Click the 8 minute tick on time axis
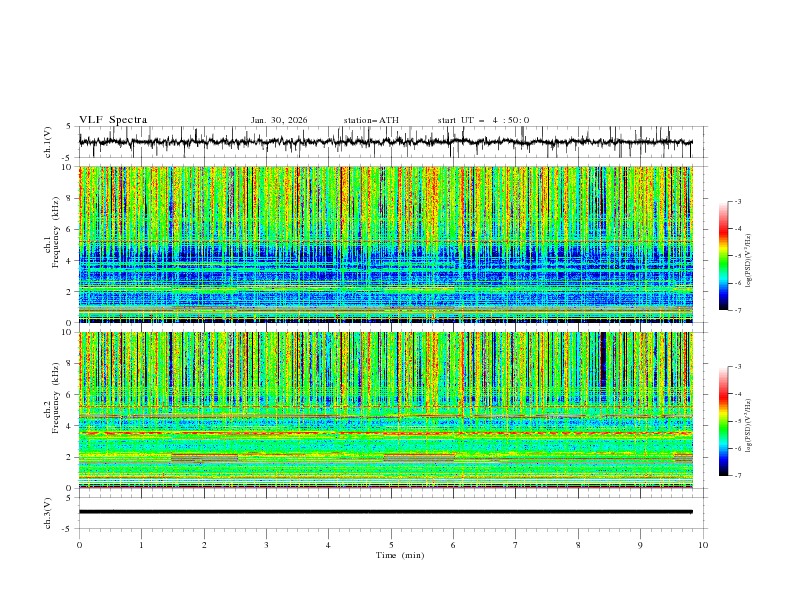Image resolution: width=792 pixels, height=612 pixels. [578, 544]
